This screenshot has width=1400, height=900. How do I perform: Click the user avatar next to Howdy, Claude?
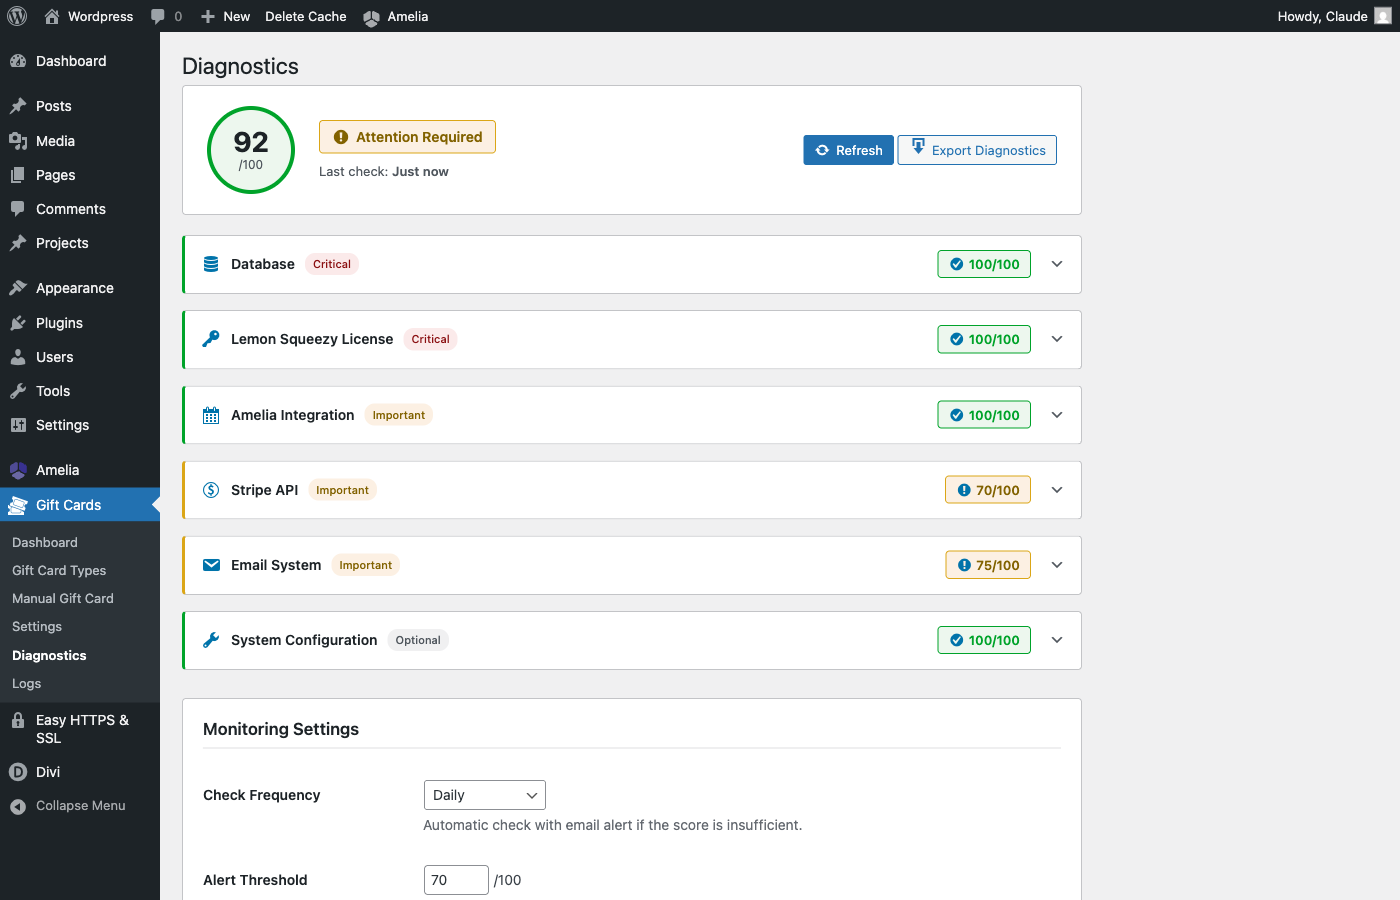[1383, 16]
